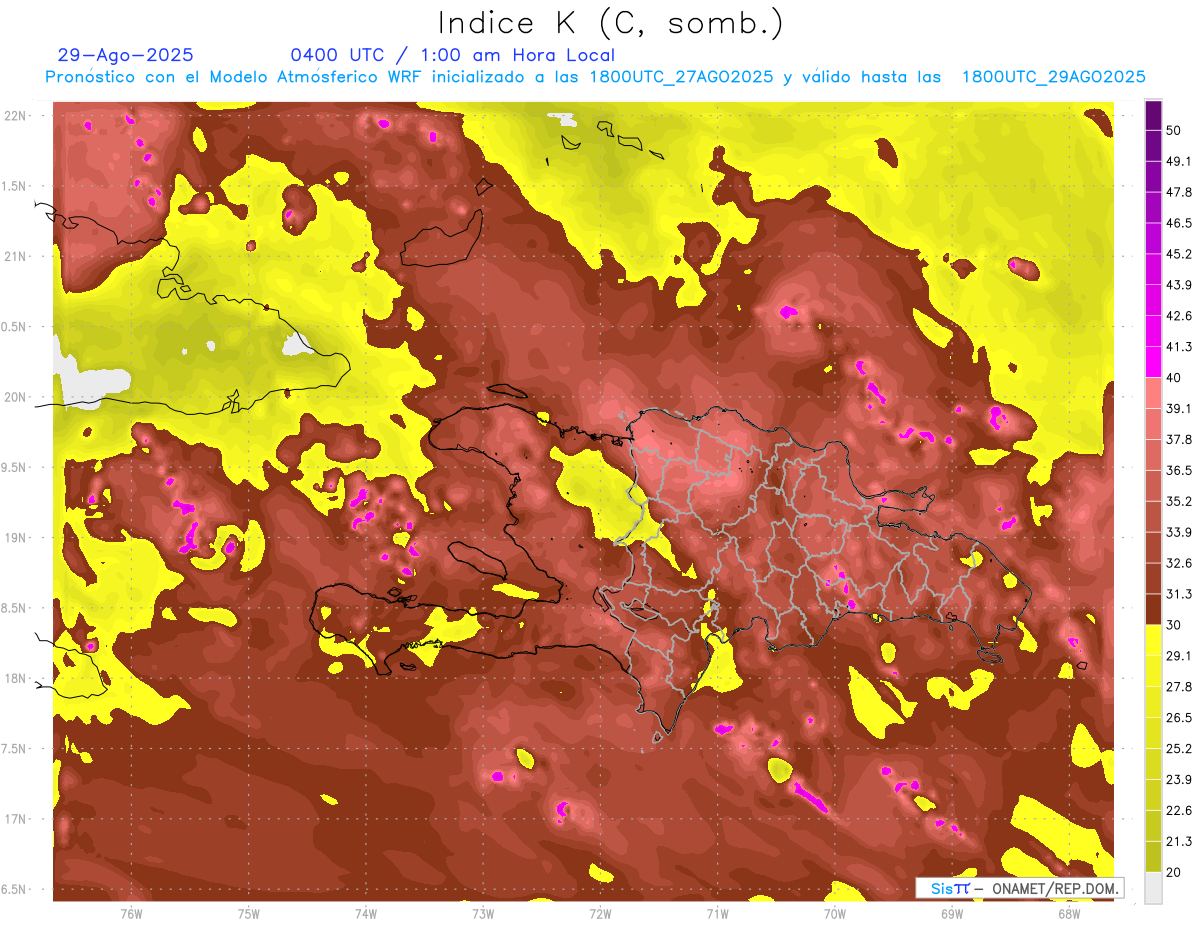Click the longitude label "74W"
This screenshot has width=1200, height=927.
point(365,913)
